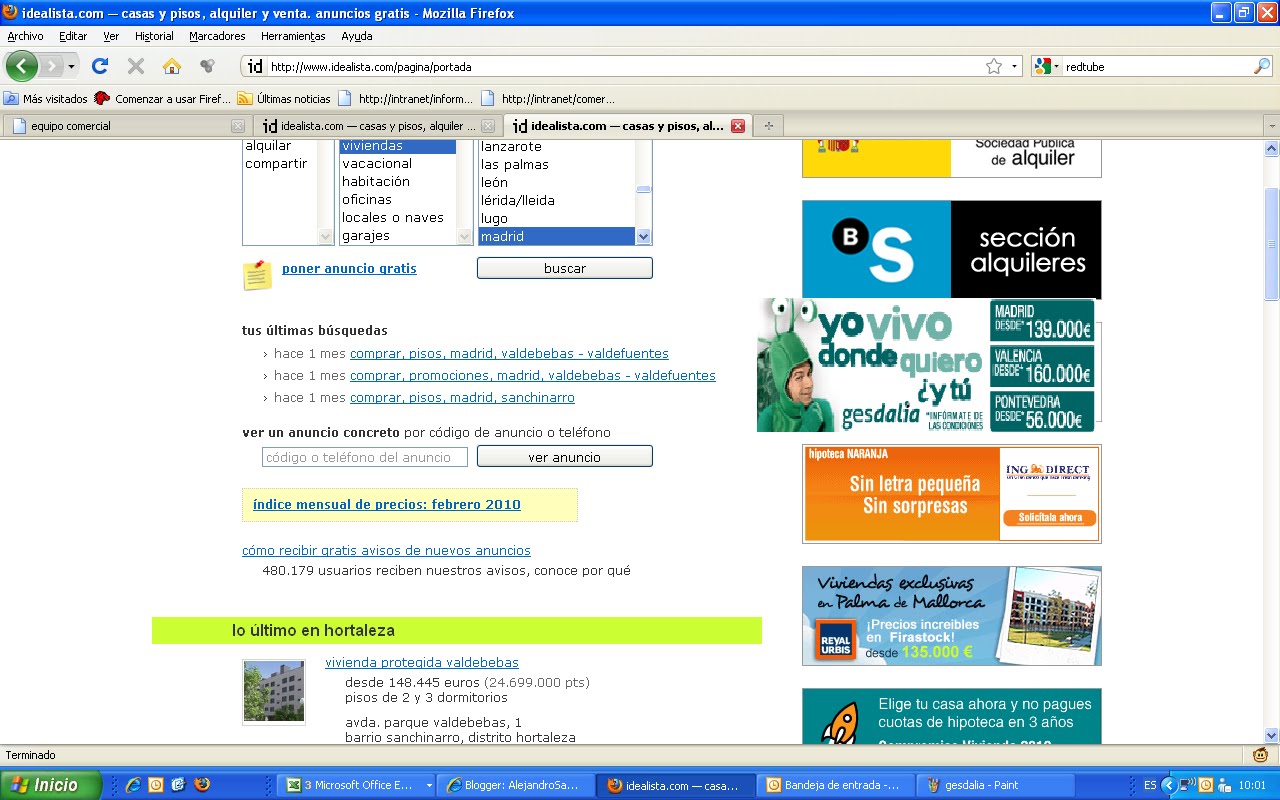Viewport: 1280px width, 800px height.
Task: Select compartir in the operation list
Action: coord(276,164)
